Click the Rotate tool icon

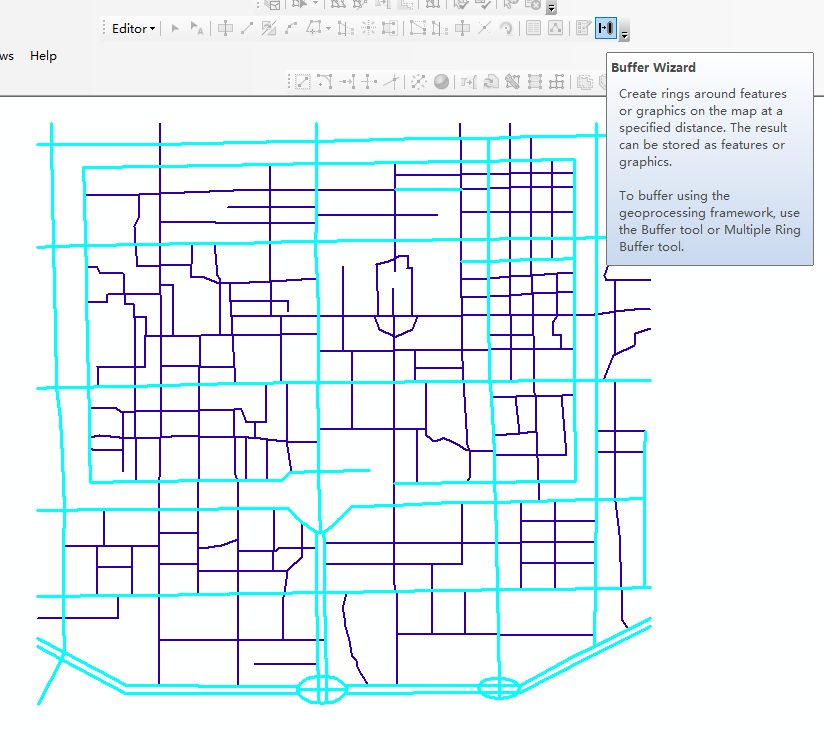point(507,28)
